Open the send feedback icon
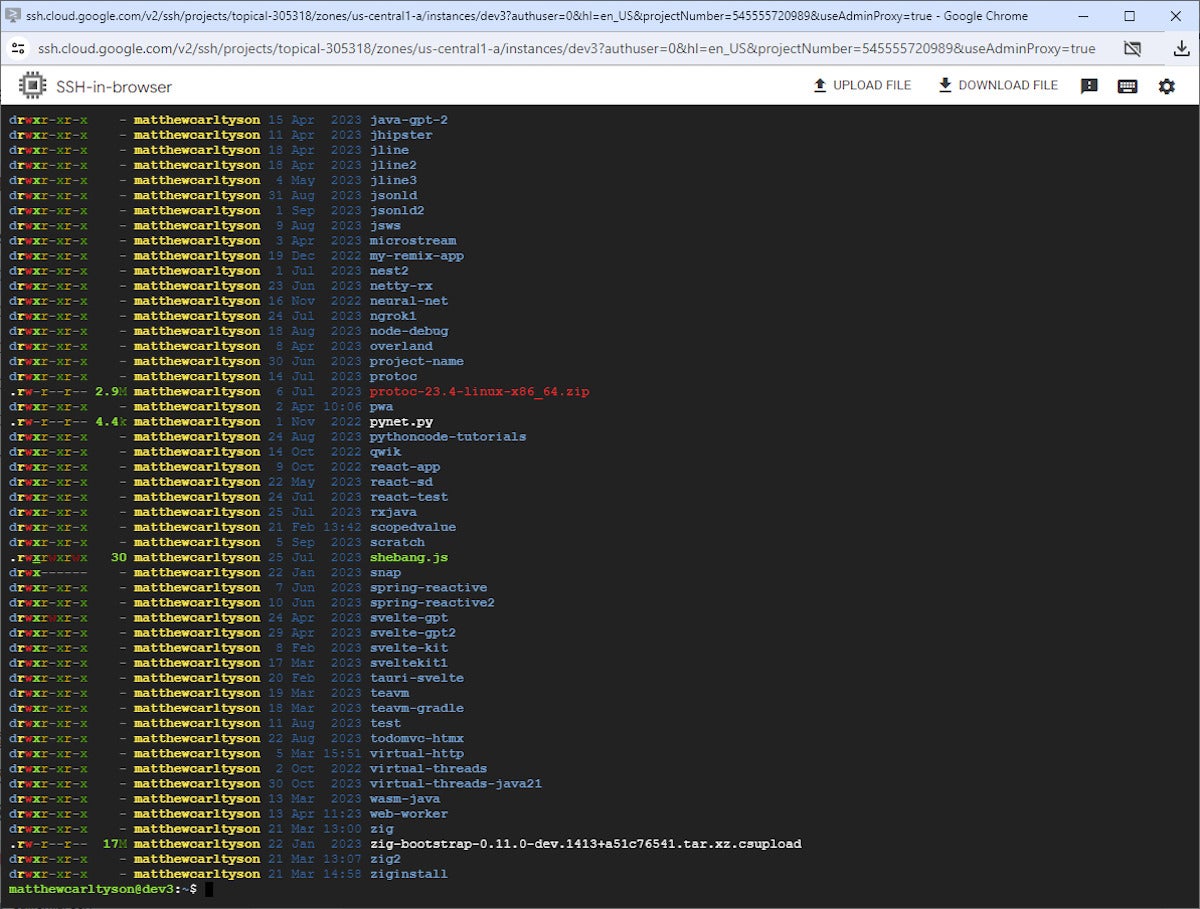 pyautogui.click(x=1090, y=86)
